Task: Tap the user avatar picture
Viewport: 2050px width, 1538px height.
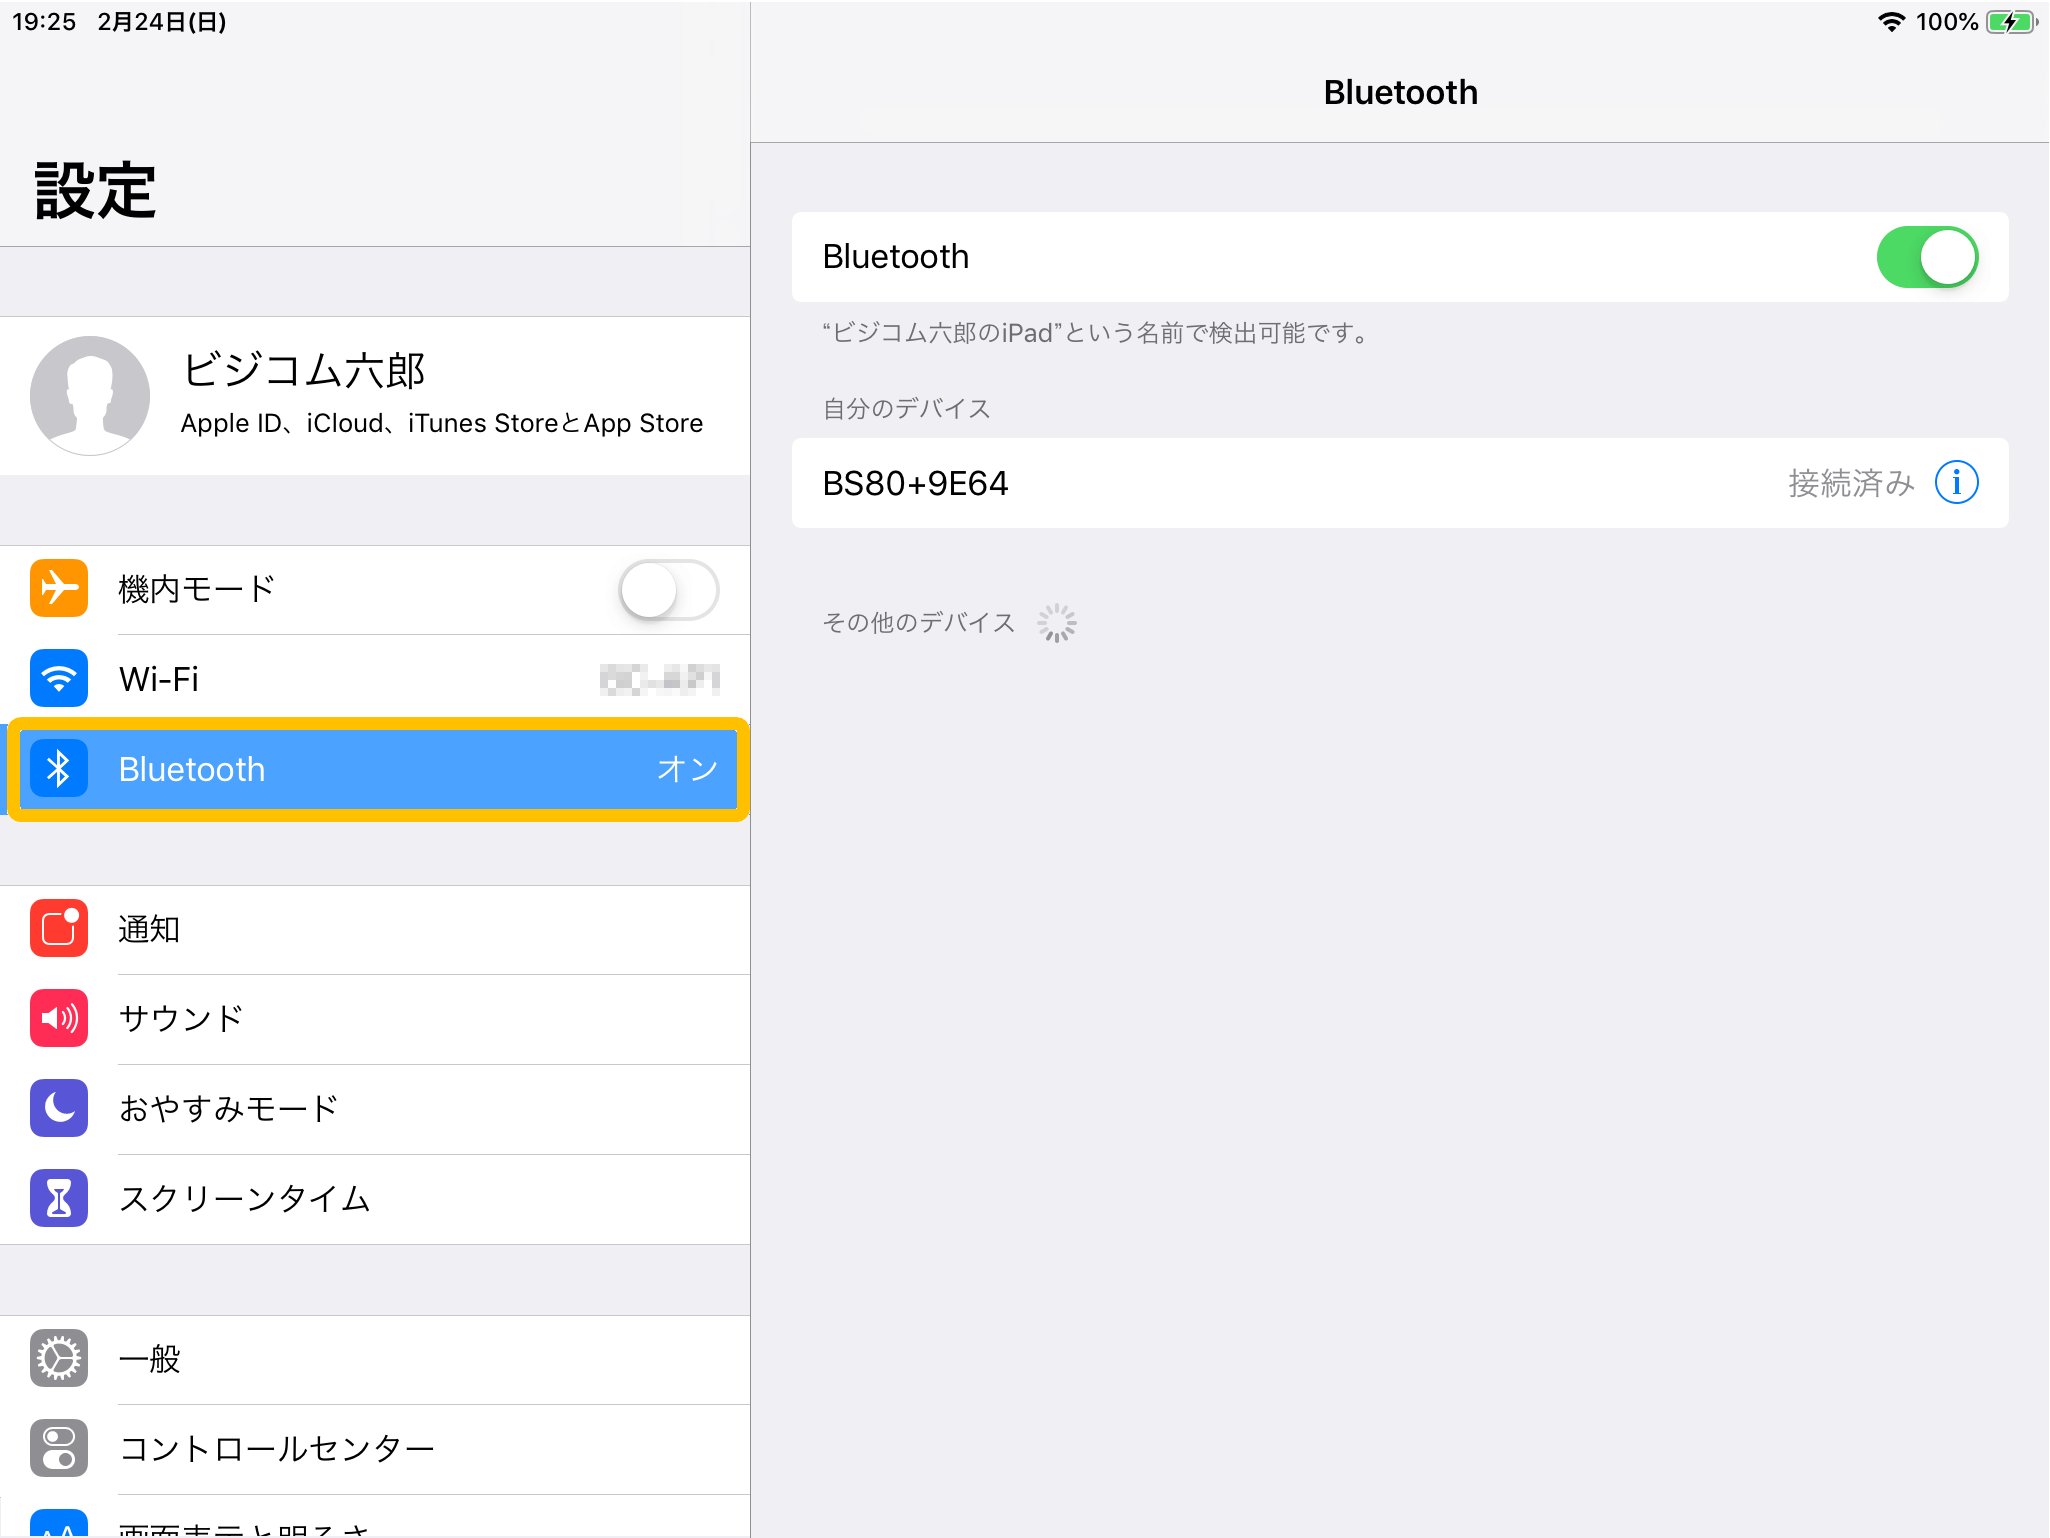Action: (x=90, y=395)
